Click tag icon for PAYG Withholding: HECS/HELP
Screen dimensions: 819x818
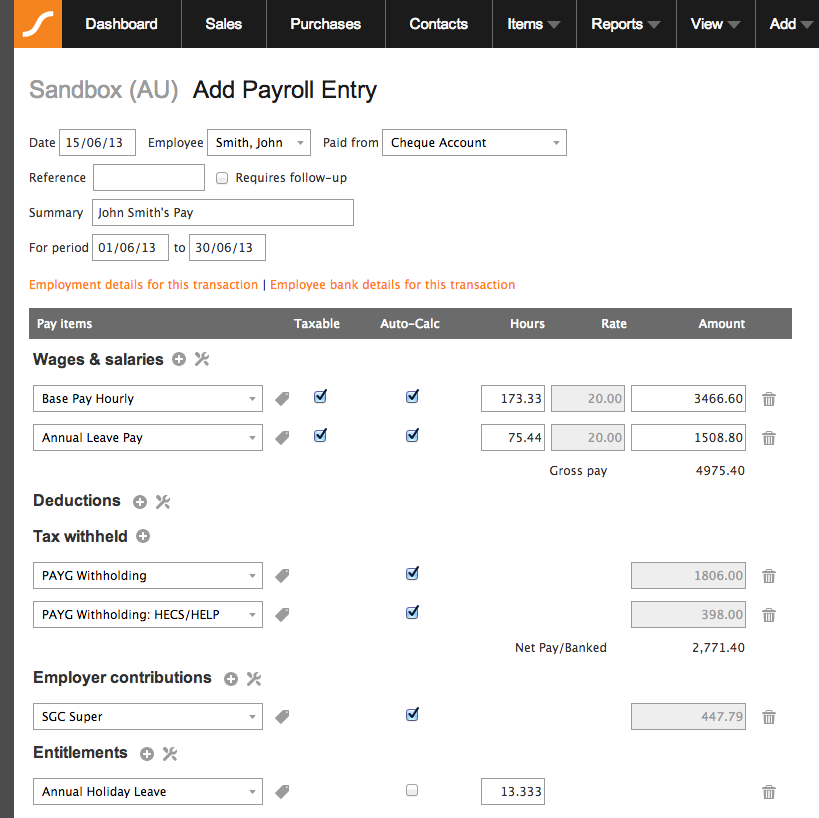pos(282,615)
